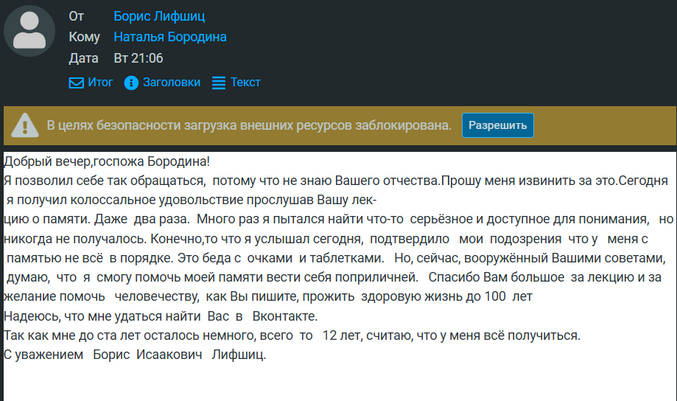
Task: Open recipient link Наталья Бородина
Action: (170, 37)
